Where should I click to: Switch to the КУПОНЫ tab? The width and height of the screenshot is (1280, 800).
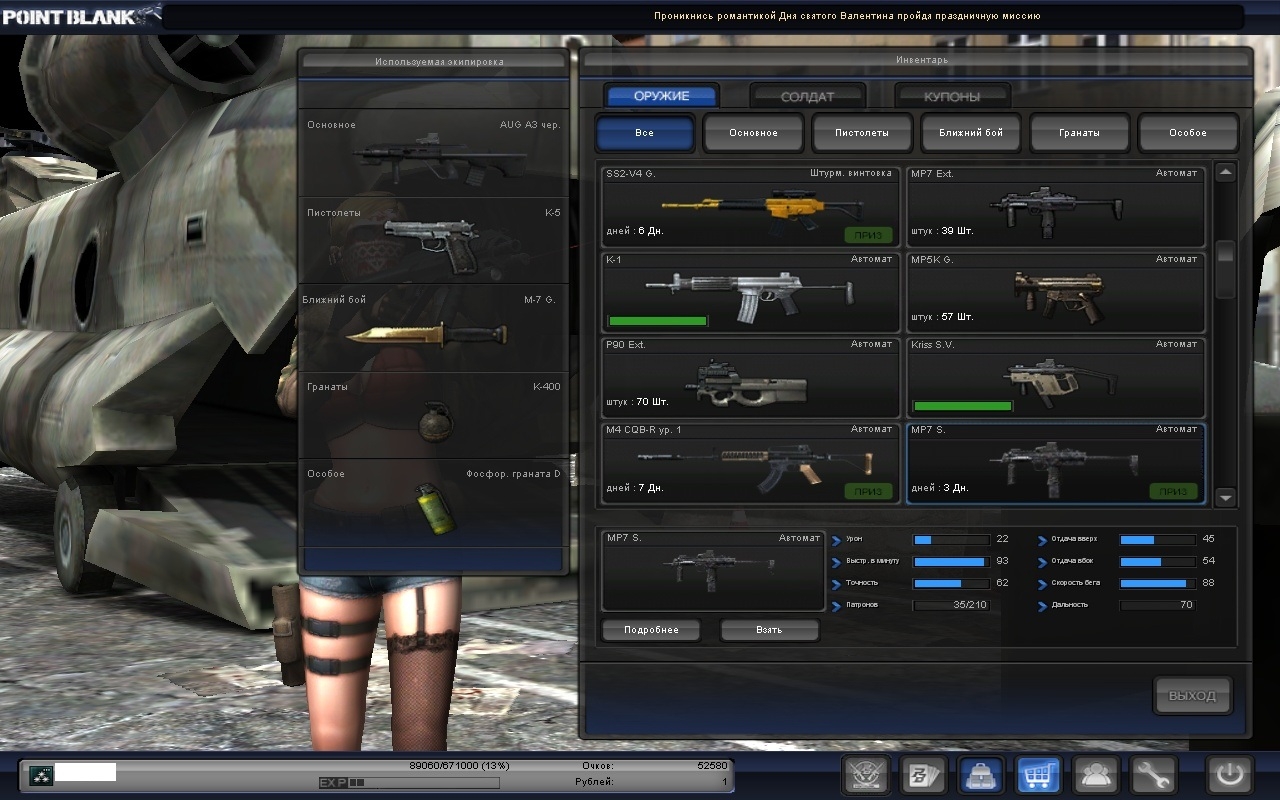click(952, 96)
